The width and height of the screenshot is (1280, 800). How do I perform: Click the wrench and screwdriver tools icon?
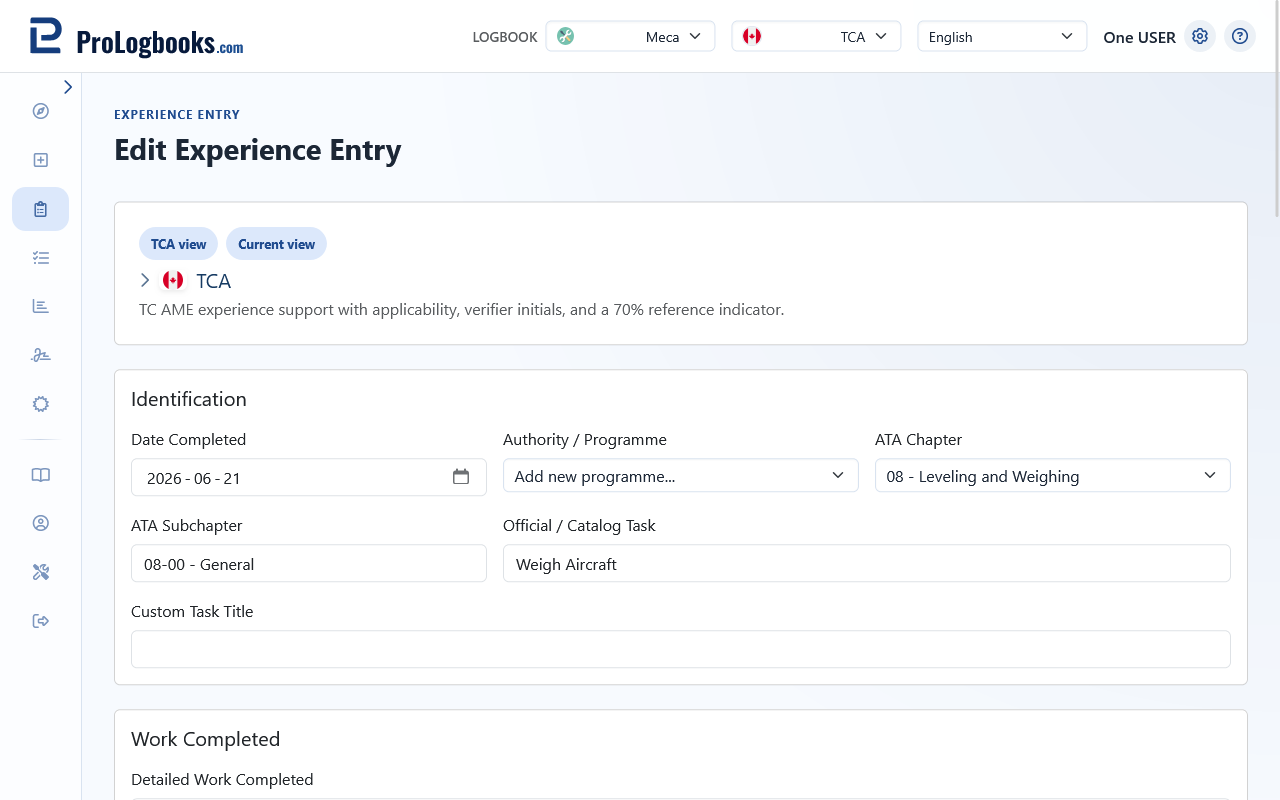click(x=41, y=572)
